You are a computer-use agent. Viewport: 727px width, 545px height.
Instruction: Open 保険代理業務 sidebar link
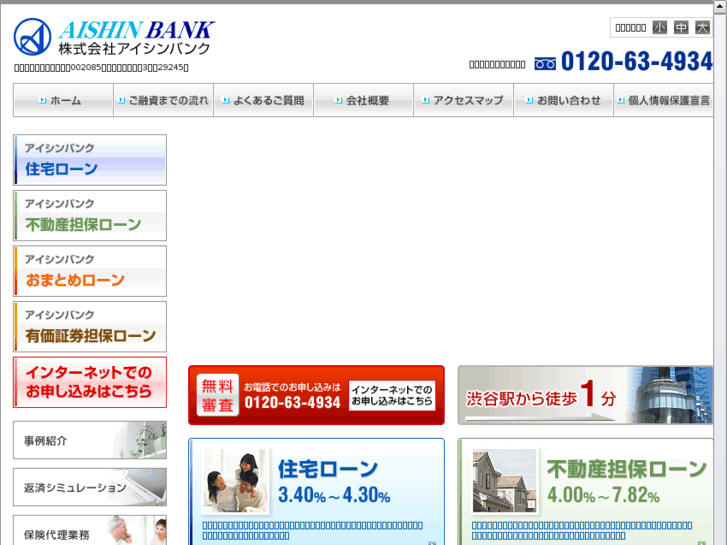(90, 531)
